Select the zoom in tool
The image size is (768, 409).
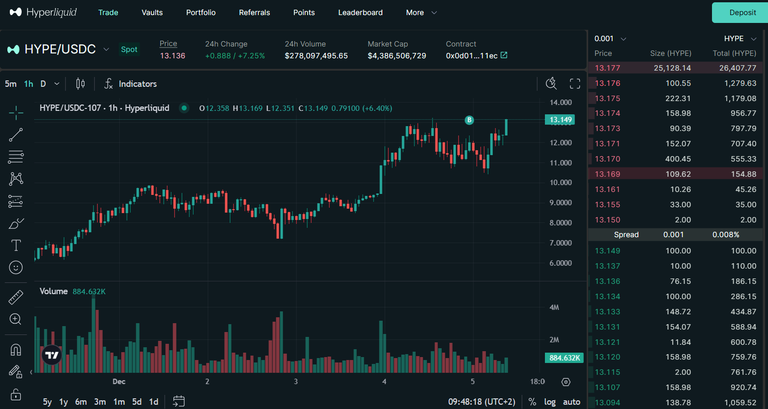[x=16, y=319]
